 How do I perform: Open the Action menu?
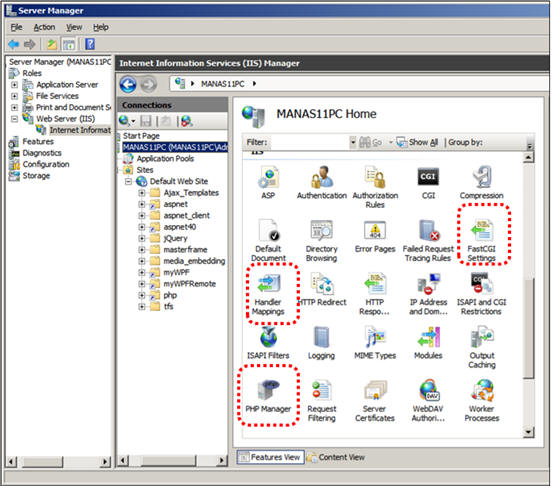[x=44, y=27]
